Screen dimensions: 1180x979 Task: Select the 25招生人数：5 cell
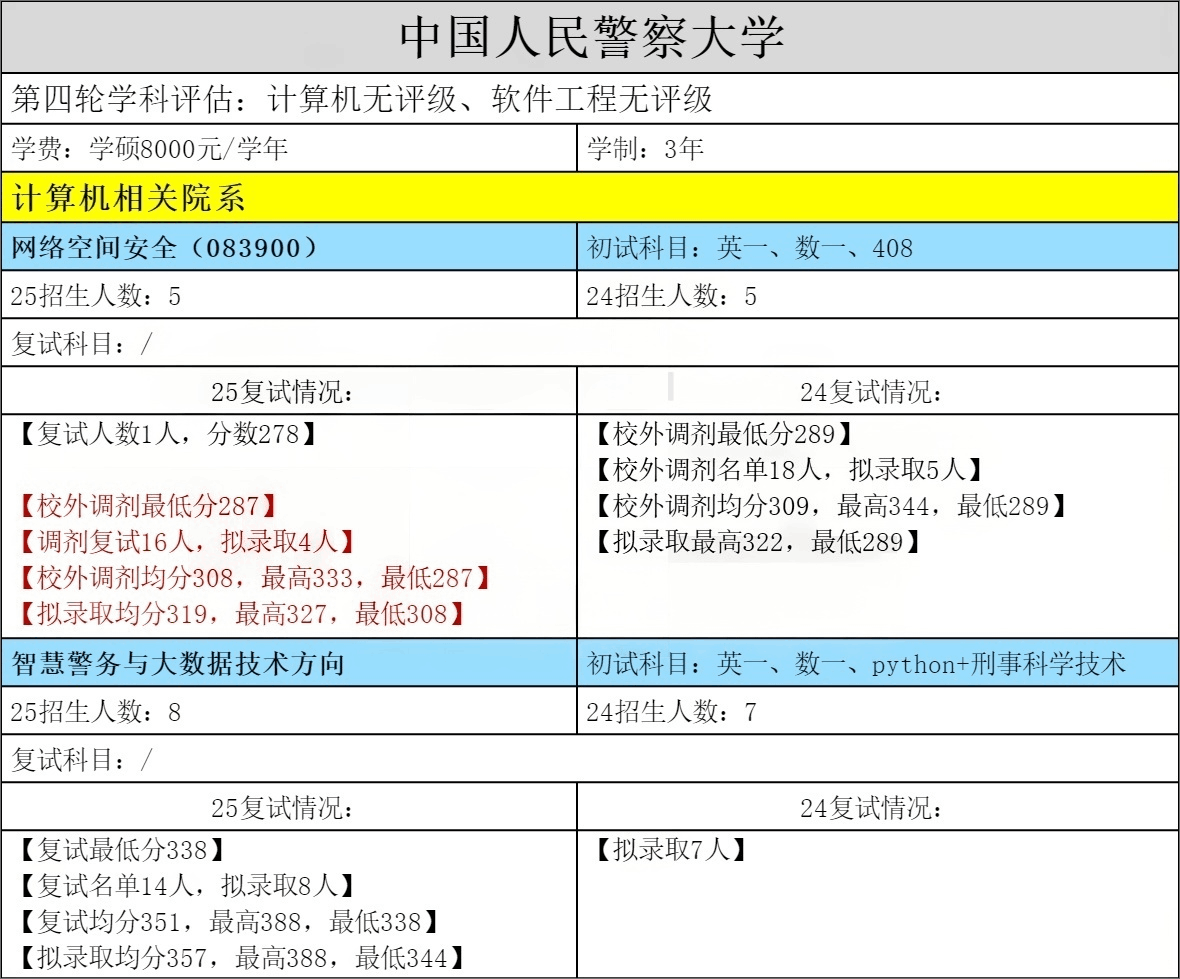[95, 296]
